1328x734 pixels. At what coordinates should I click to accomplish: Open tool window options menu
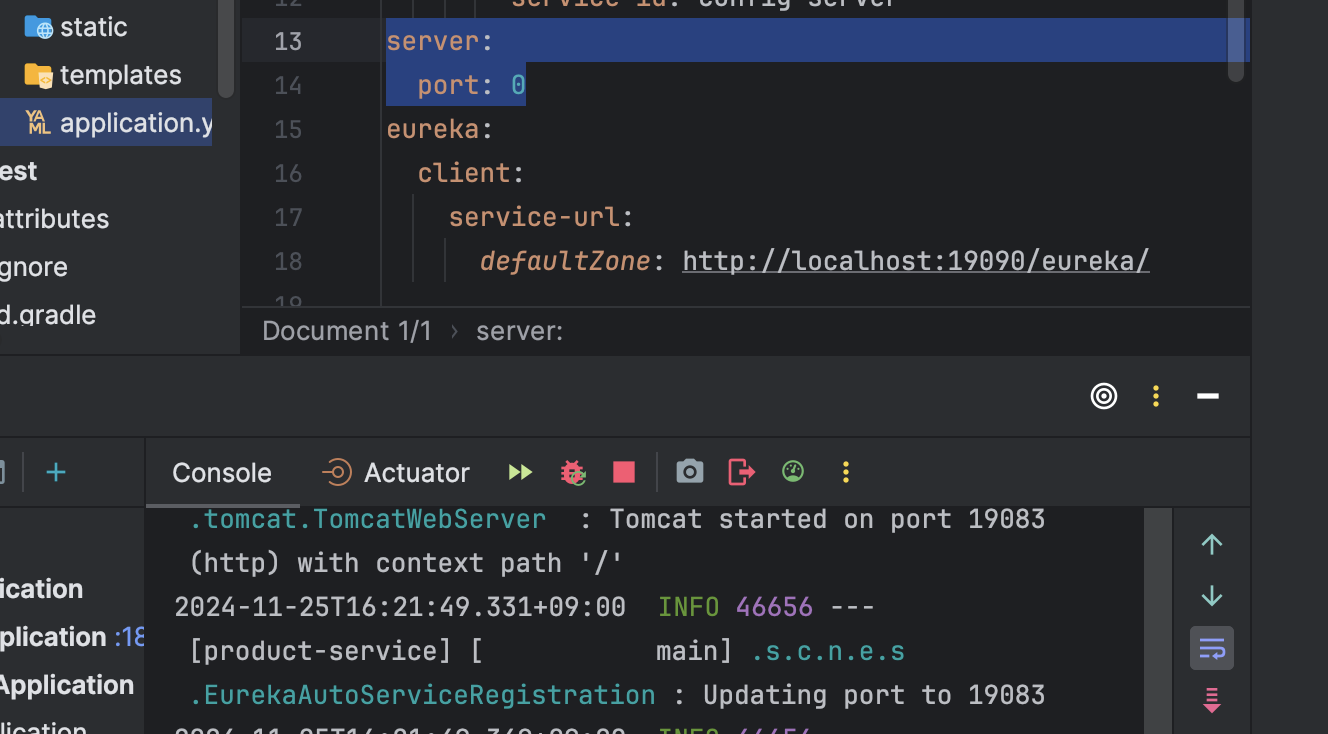(1156, 396)
